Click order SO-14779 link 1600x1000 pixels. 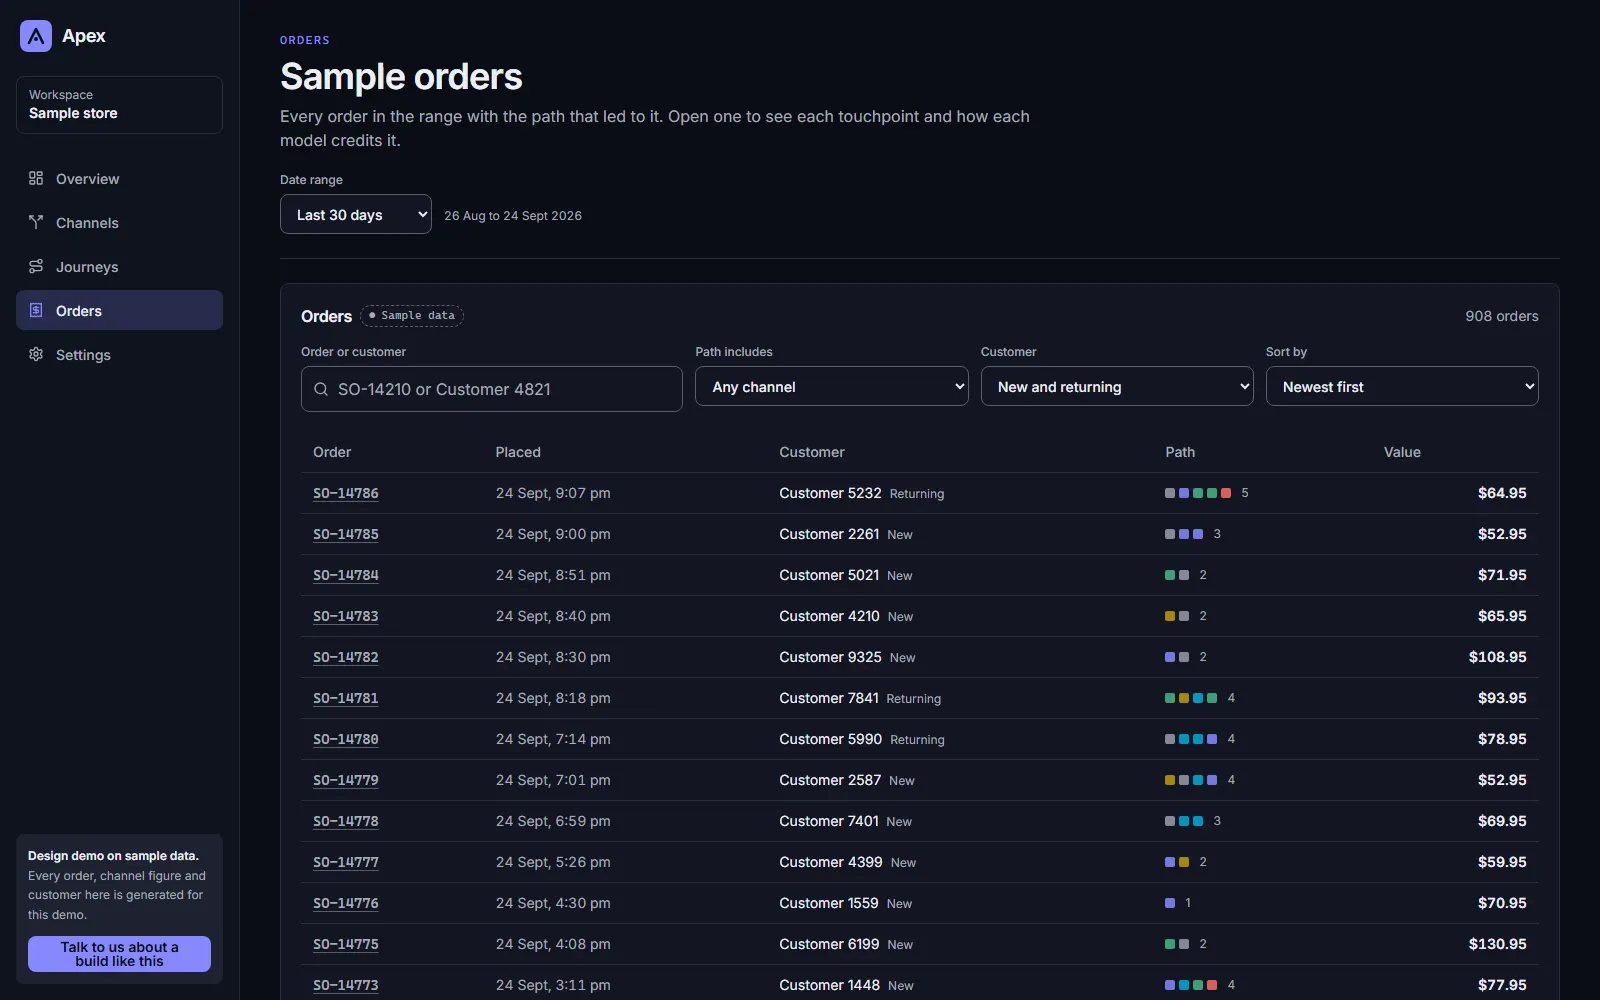(346, 780)
